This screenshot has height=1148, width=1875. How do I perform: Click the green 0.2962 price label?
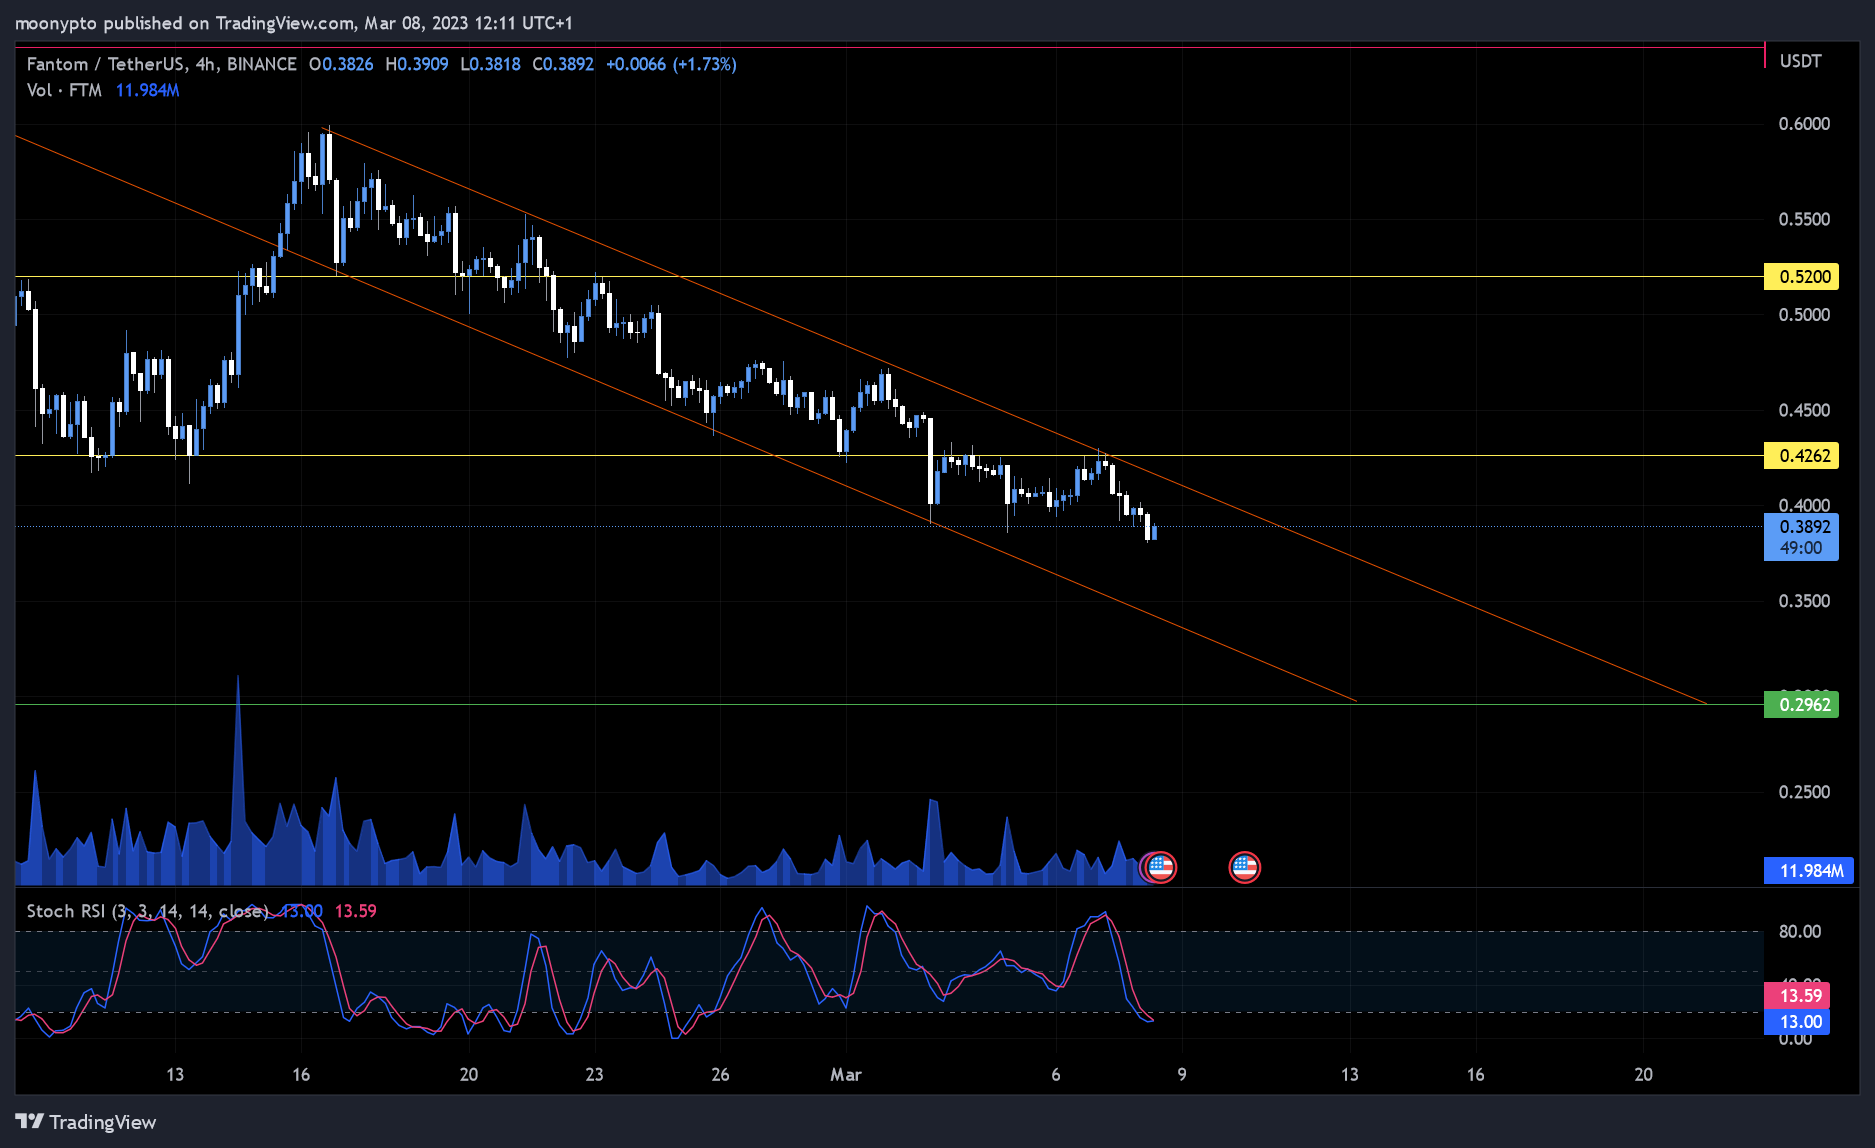tap(1801, 705)
